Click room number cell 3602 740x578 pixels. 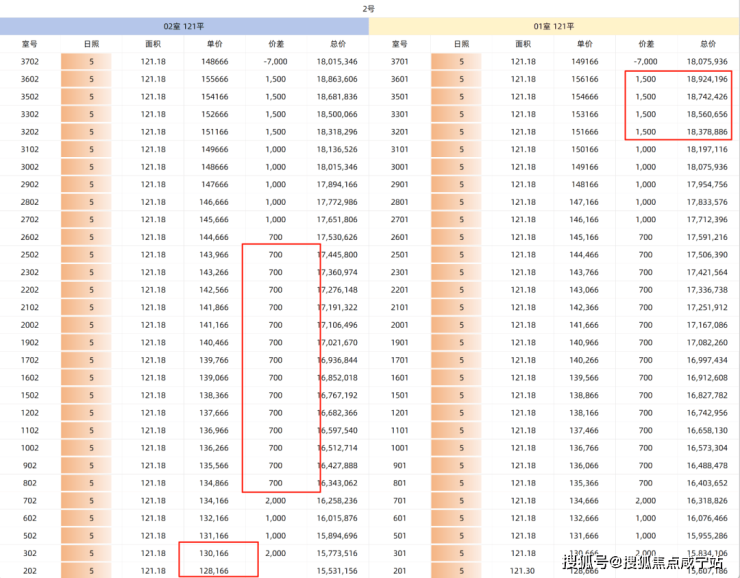[x=30, y=79]
